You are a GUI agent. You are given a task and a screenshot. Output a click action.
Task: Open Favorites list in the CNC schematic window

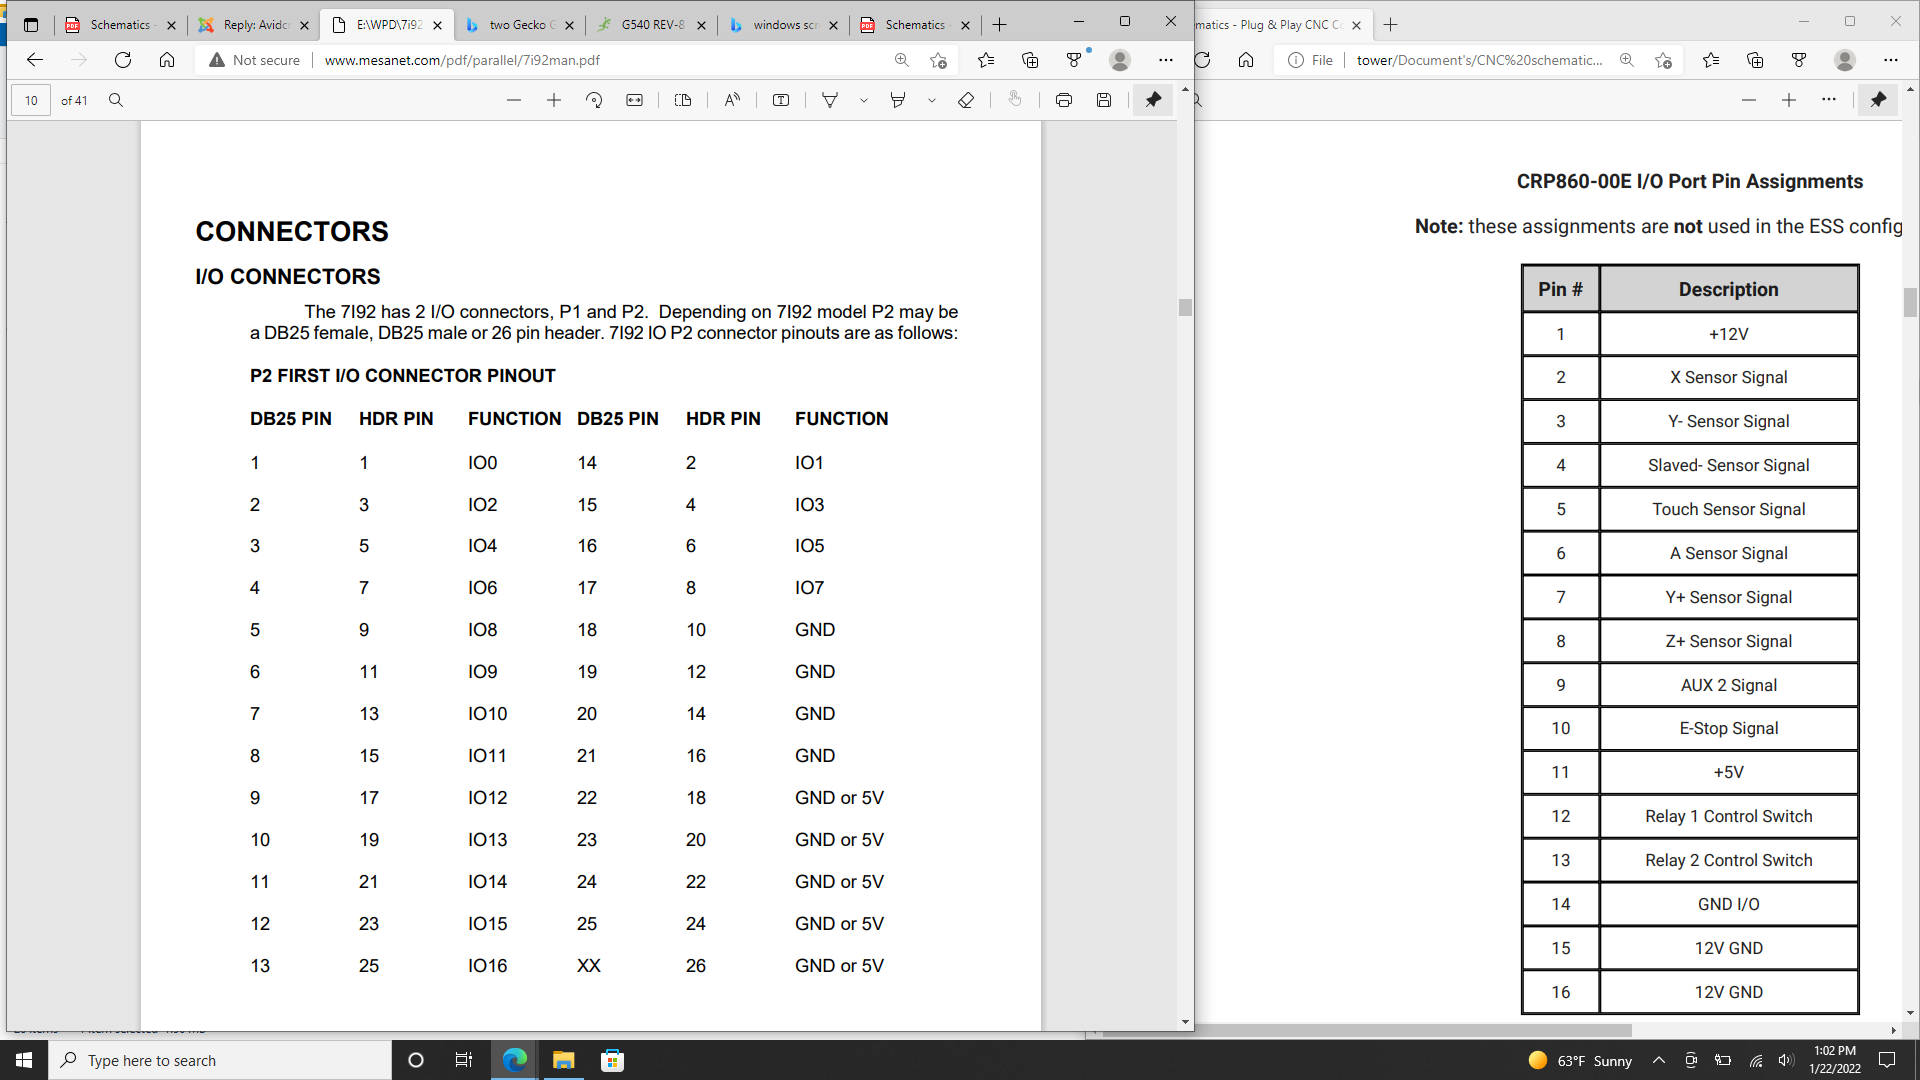1711,60
